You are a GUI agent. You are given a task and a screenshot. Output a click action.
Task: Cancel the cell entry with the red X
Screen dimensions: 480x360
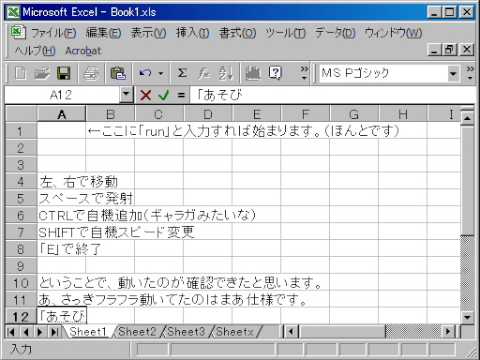tap(146, 95)
